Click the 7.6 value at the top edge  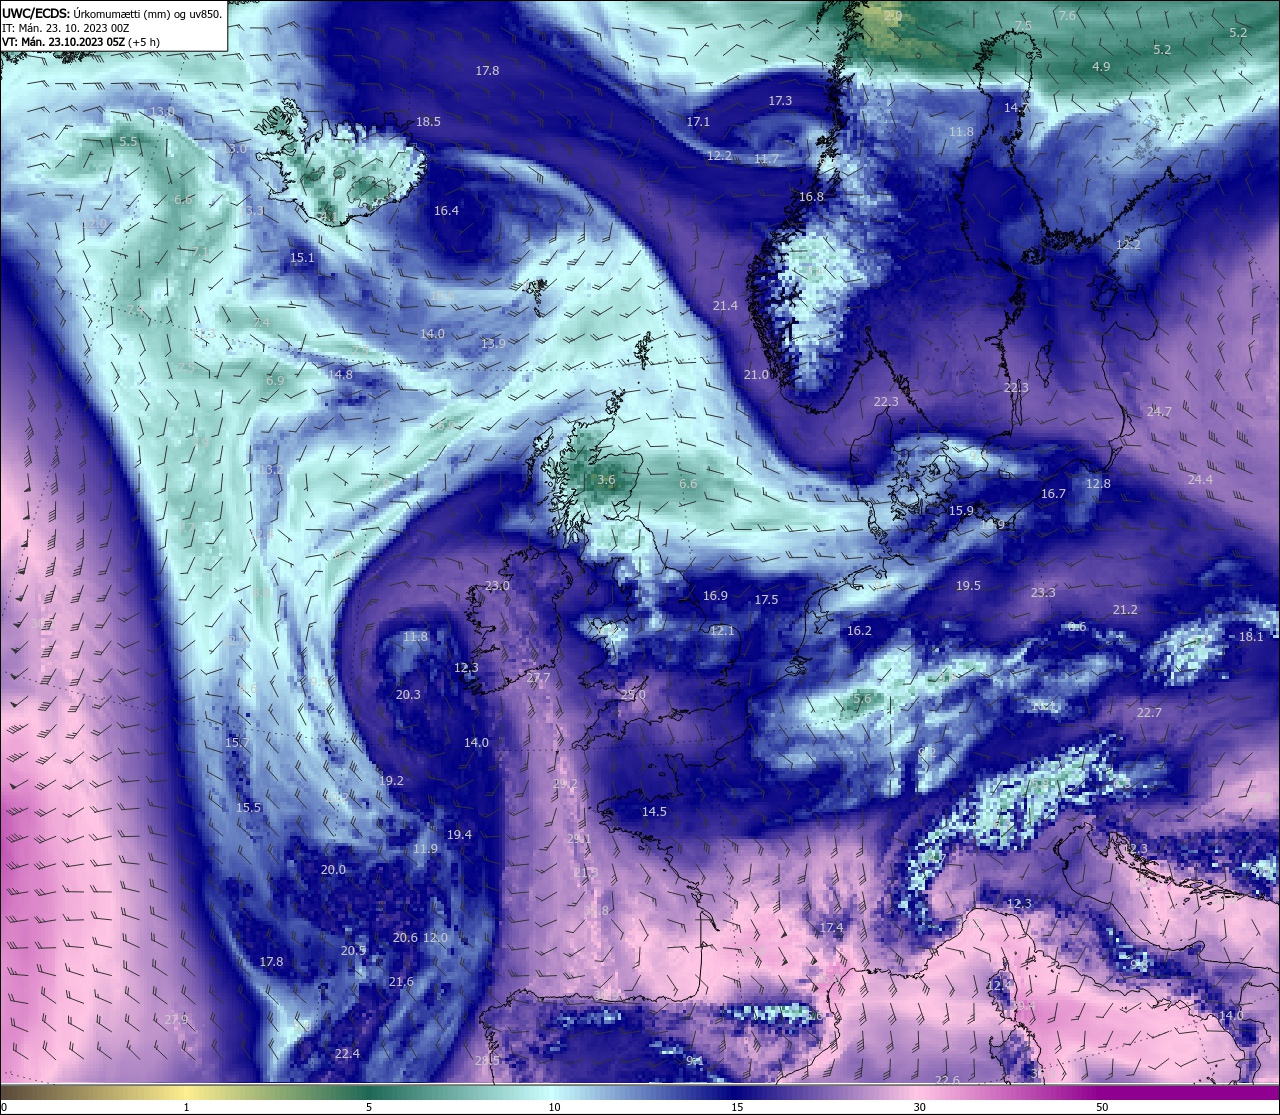tap(1067, 15)
